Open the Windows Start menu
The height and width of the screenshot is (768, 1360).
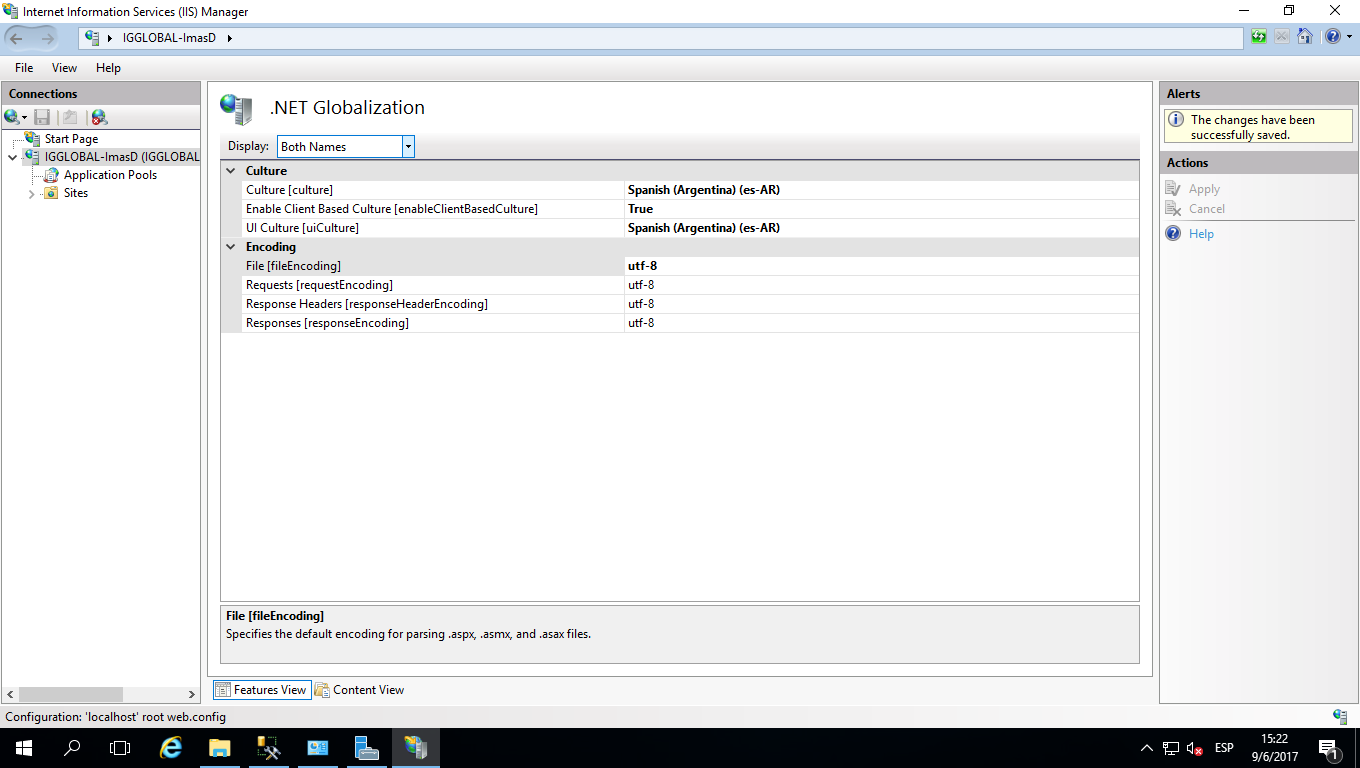pos(23,748)
